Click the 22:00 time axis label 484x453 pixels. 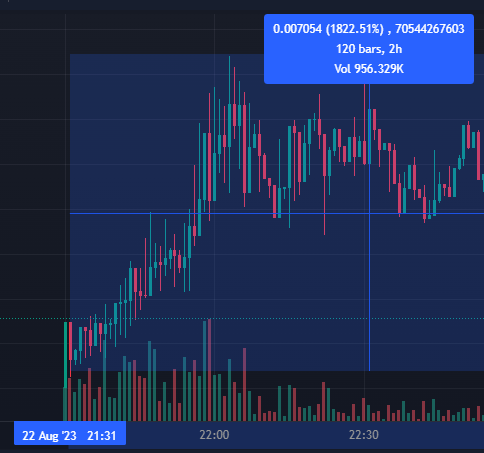coord(214,435)
